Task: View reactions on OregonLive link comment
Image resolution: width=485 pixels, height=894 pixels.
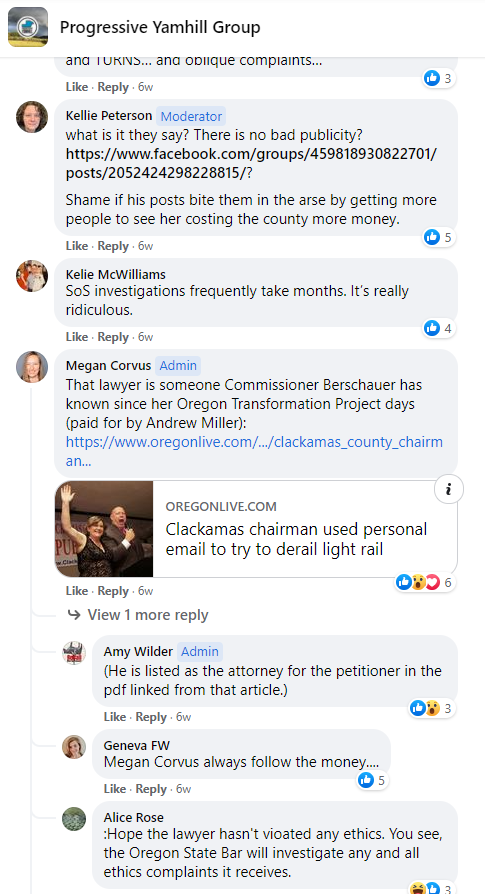Action: pos(425,582)
